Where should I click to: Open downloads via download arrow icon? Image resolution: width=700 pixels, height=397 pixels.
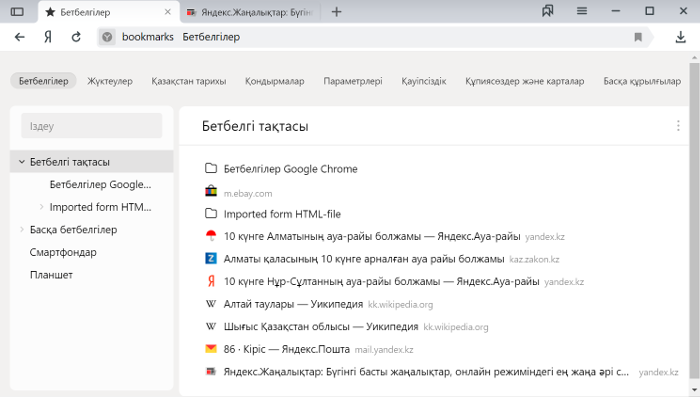pyautogui.click(x=680, y=37)
